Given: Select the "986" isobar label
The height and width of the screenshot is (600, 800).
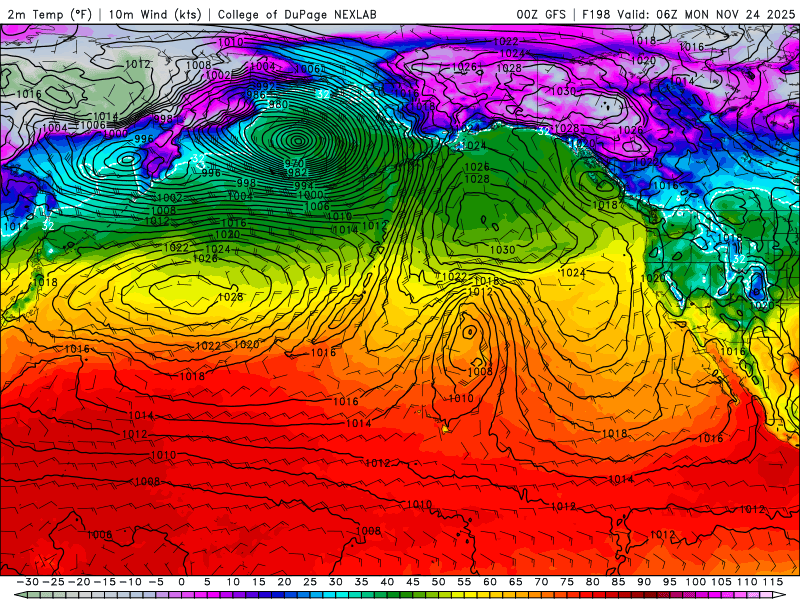Looking at the screenshot, I should point(256,95).
